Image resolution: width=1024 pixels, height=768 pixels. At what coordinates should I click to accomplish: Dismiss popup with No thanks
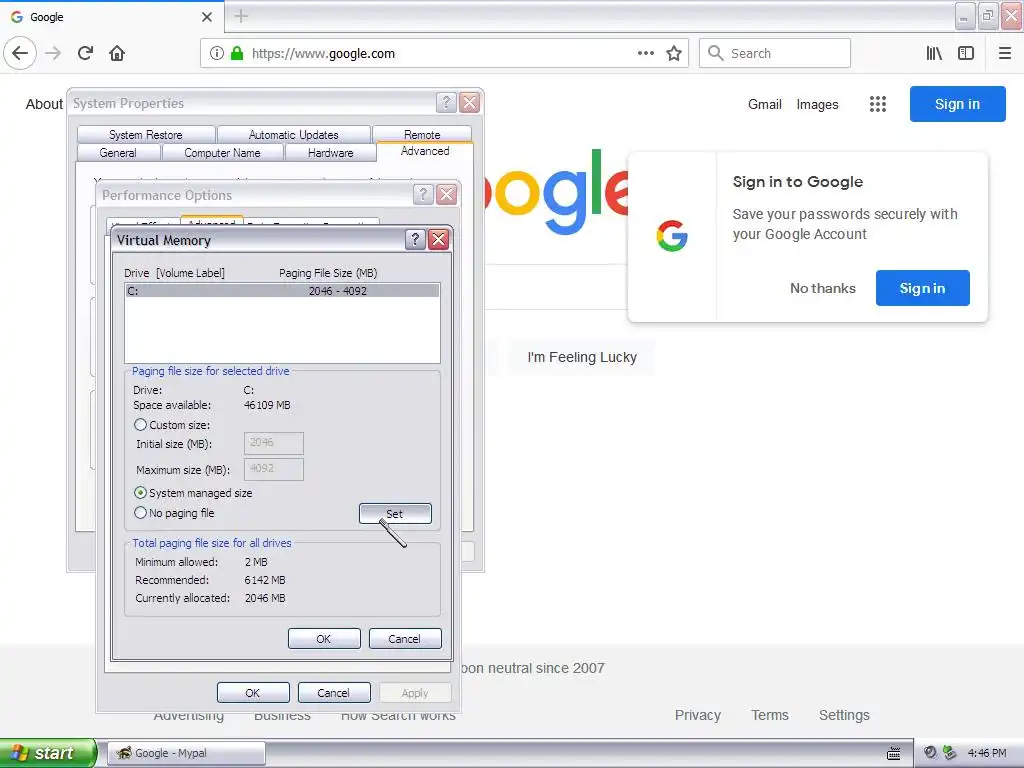tap(823, 288)
